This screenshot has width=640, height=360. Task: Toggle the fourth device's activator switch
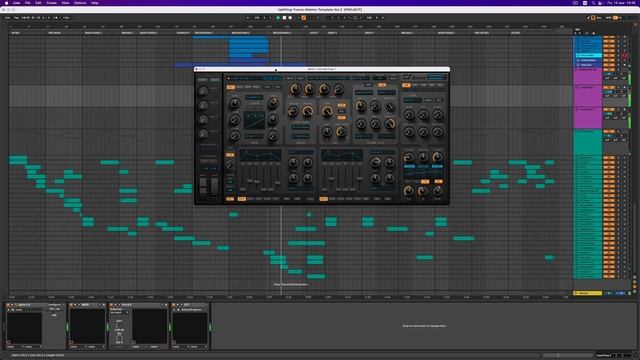tap(174, 305)
